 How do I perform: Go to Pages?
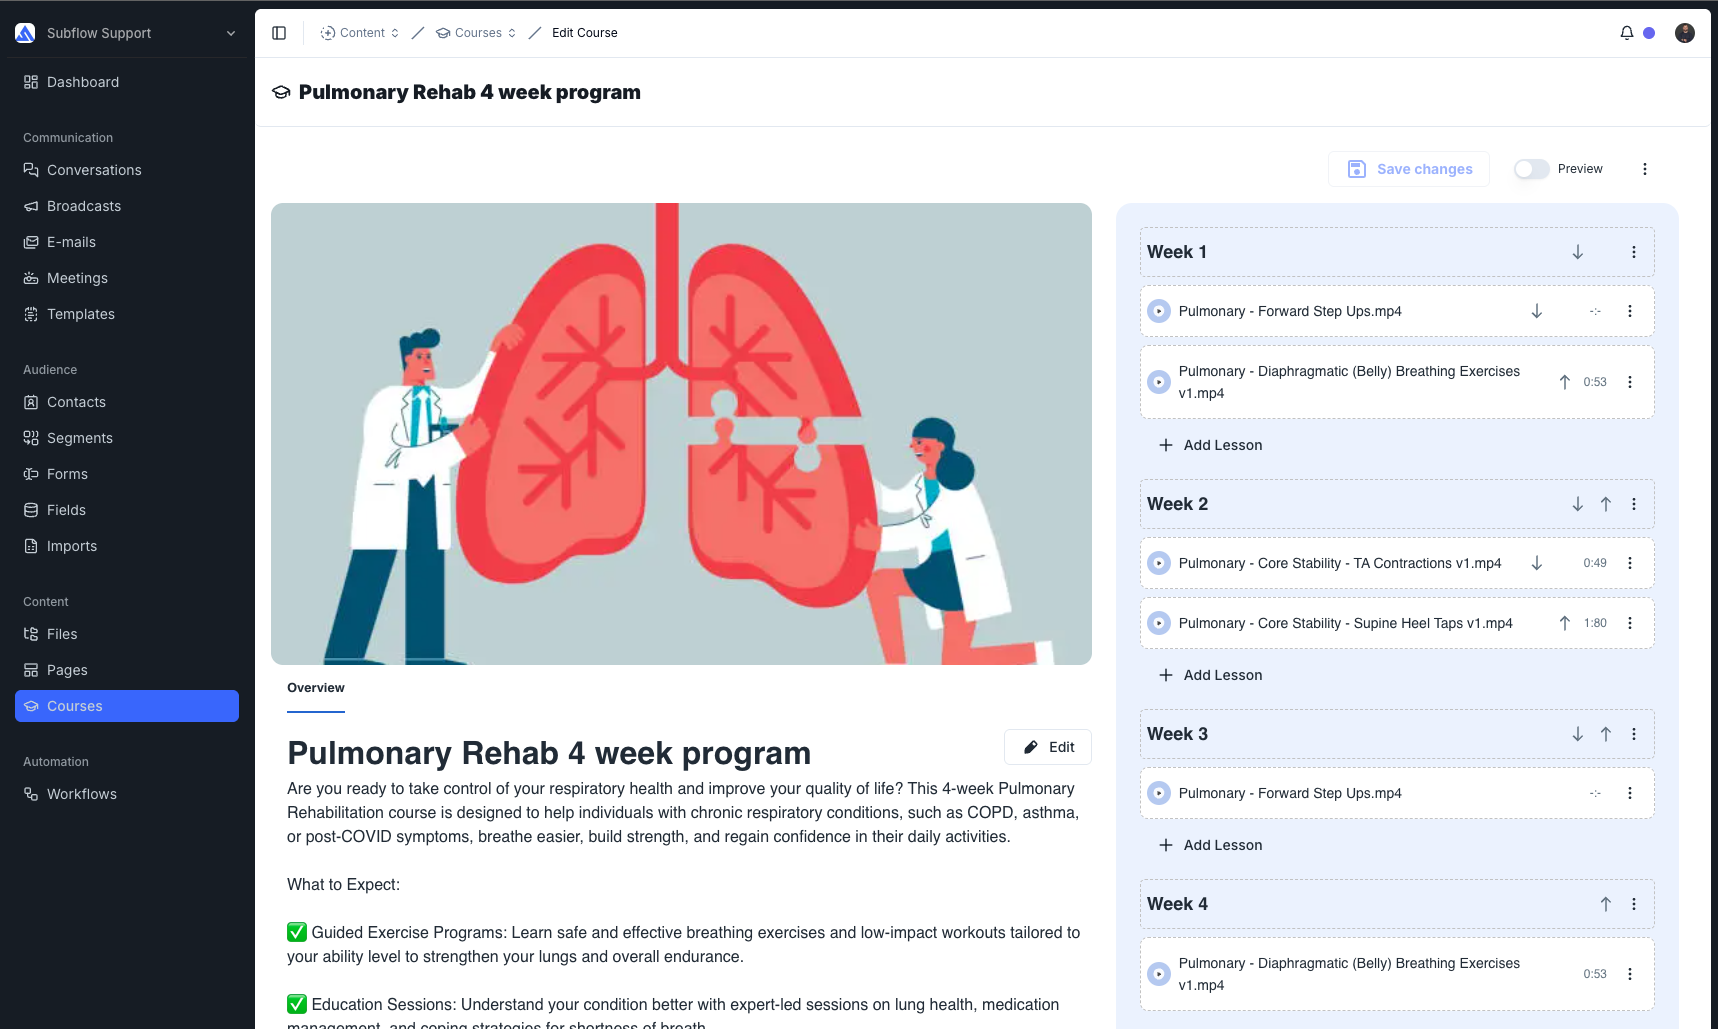127,670
